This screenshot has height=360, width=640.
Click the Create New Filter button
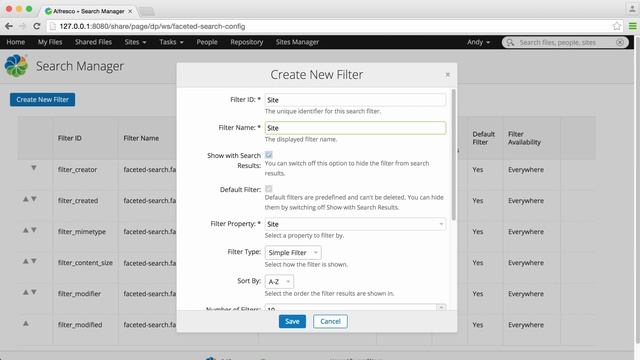pos(42,100)
